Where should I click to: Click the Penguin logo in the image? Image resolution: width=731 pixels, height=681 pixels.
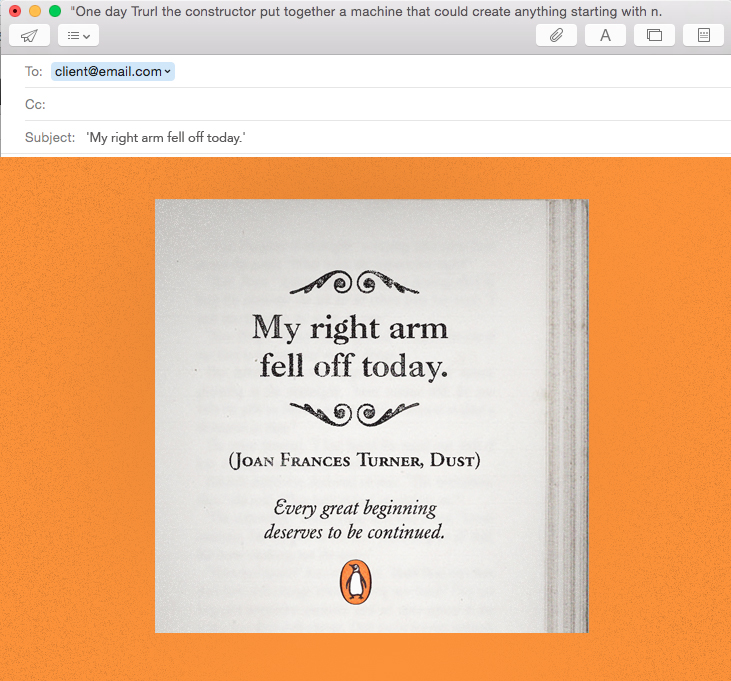355,582
